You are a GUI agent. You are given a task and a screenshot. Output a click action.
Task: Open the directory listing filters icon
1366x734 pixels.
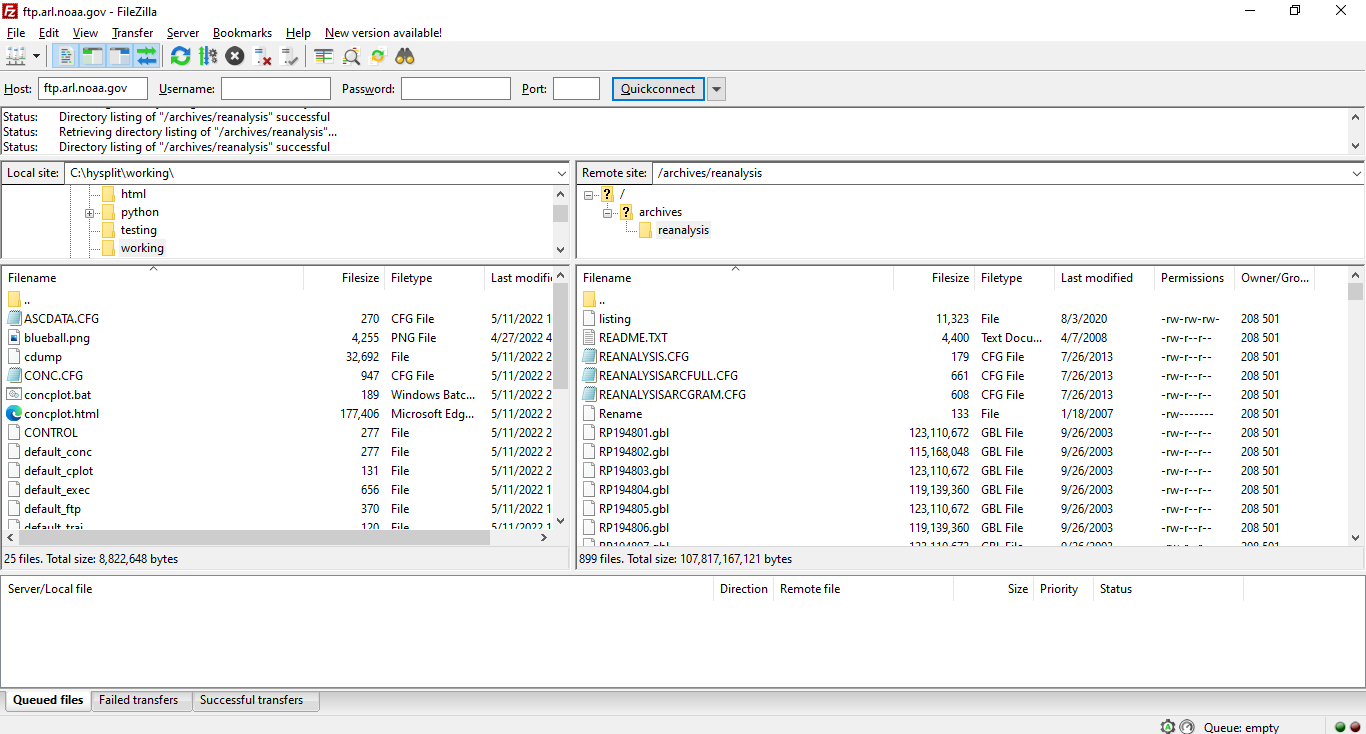click(x=323, y=56)
